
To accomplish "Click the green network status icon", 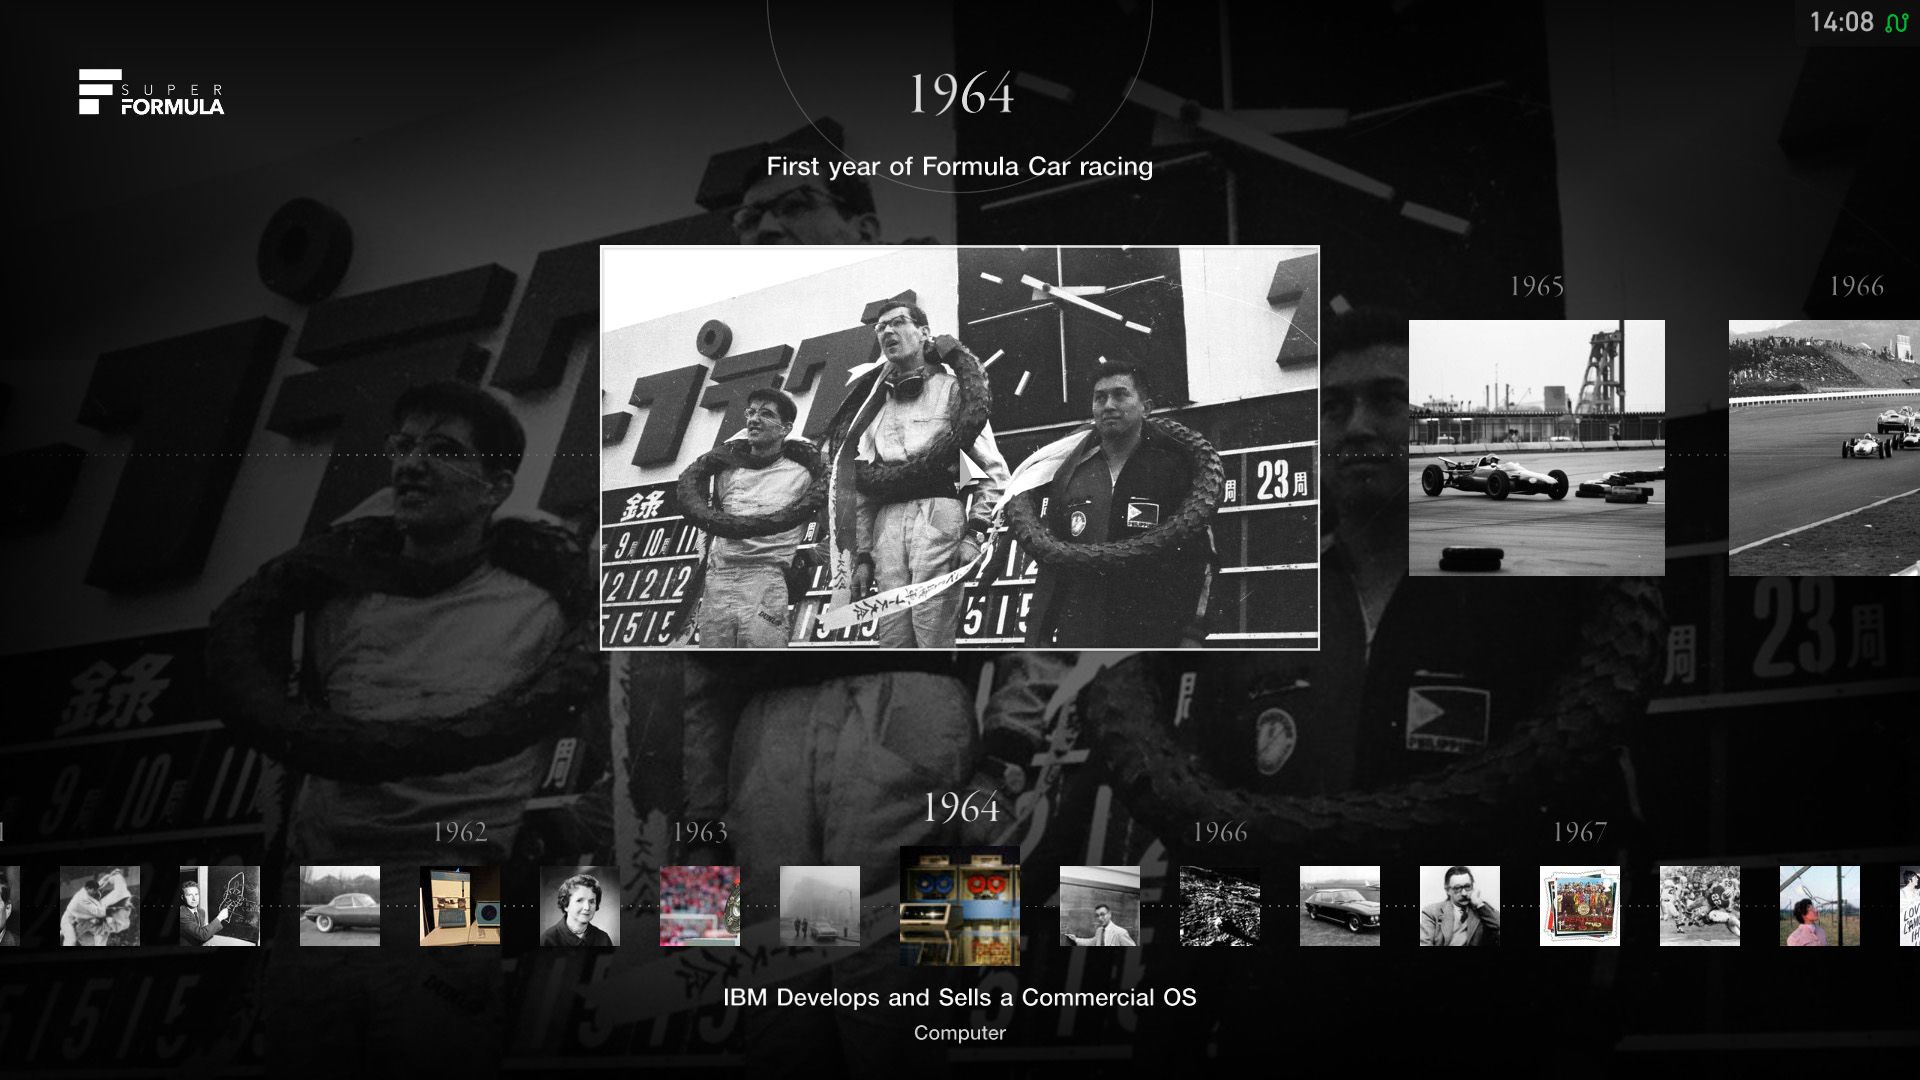I will point(1896,23).
